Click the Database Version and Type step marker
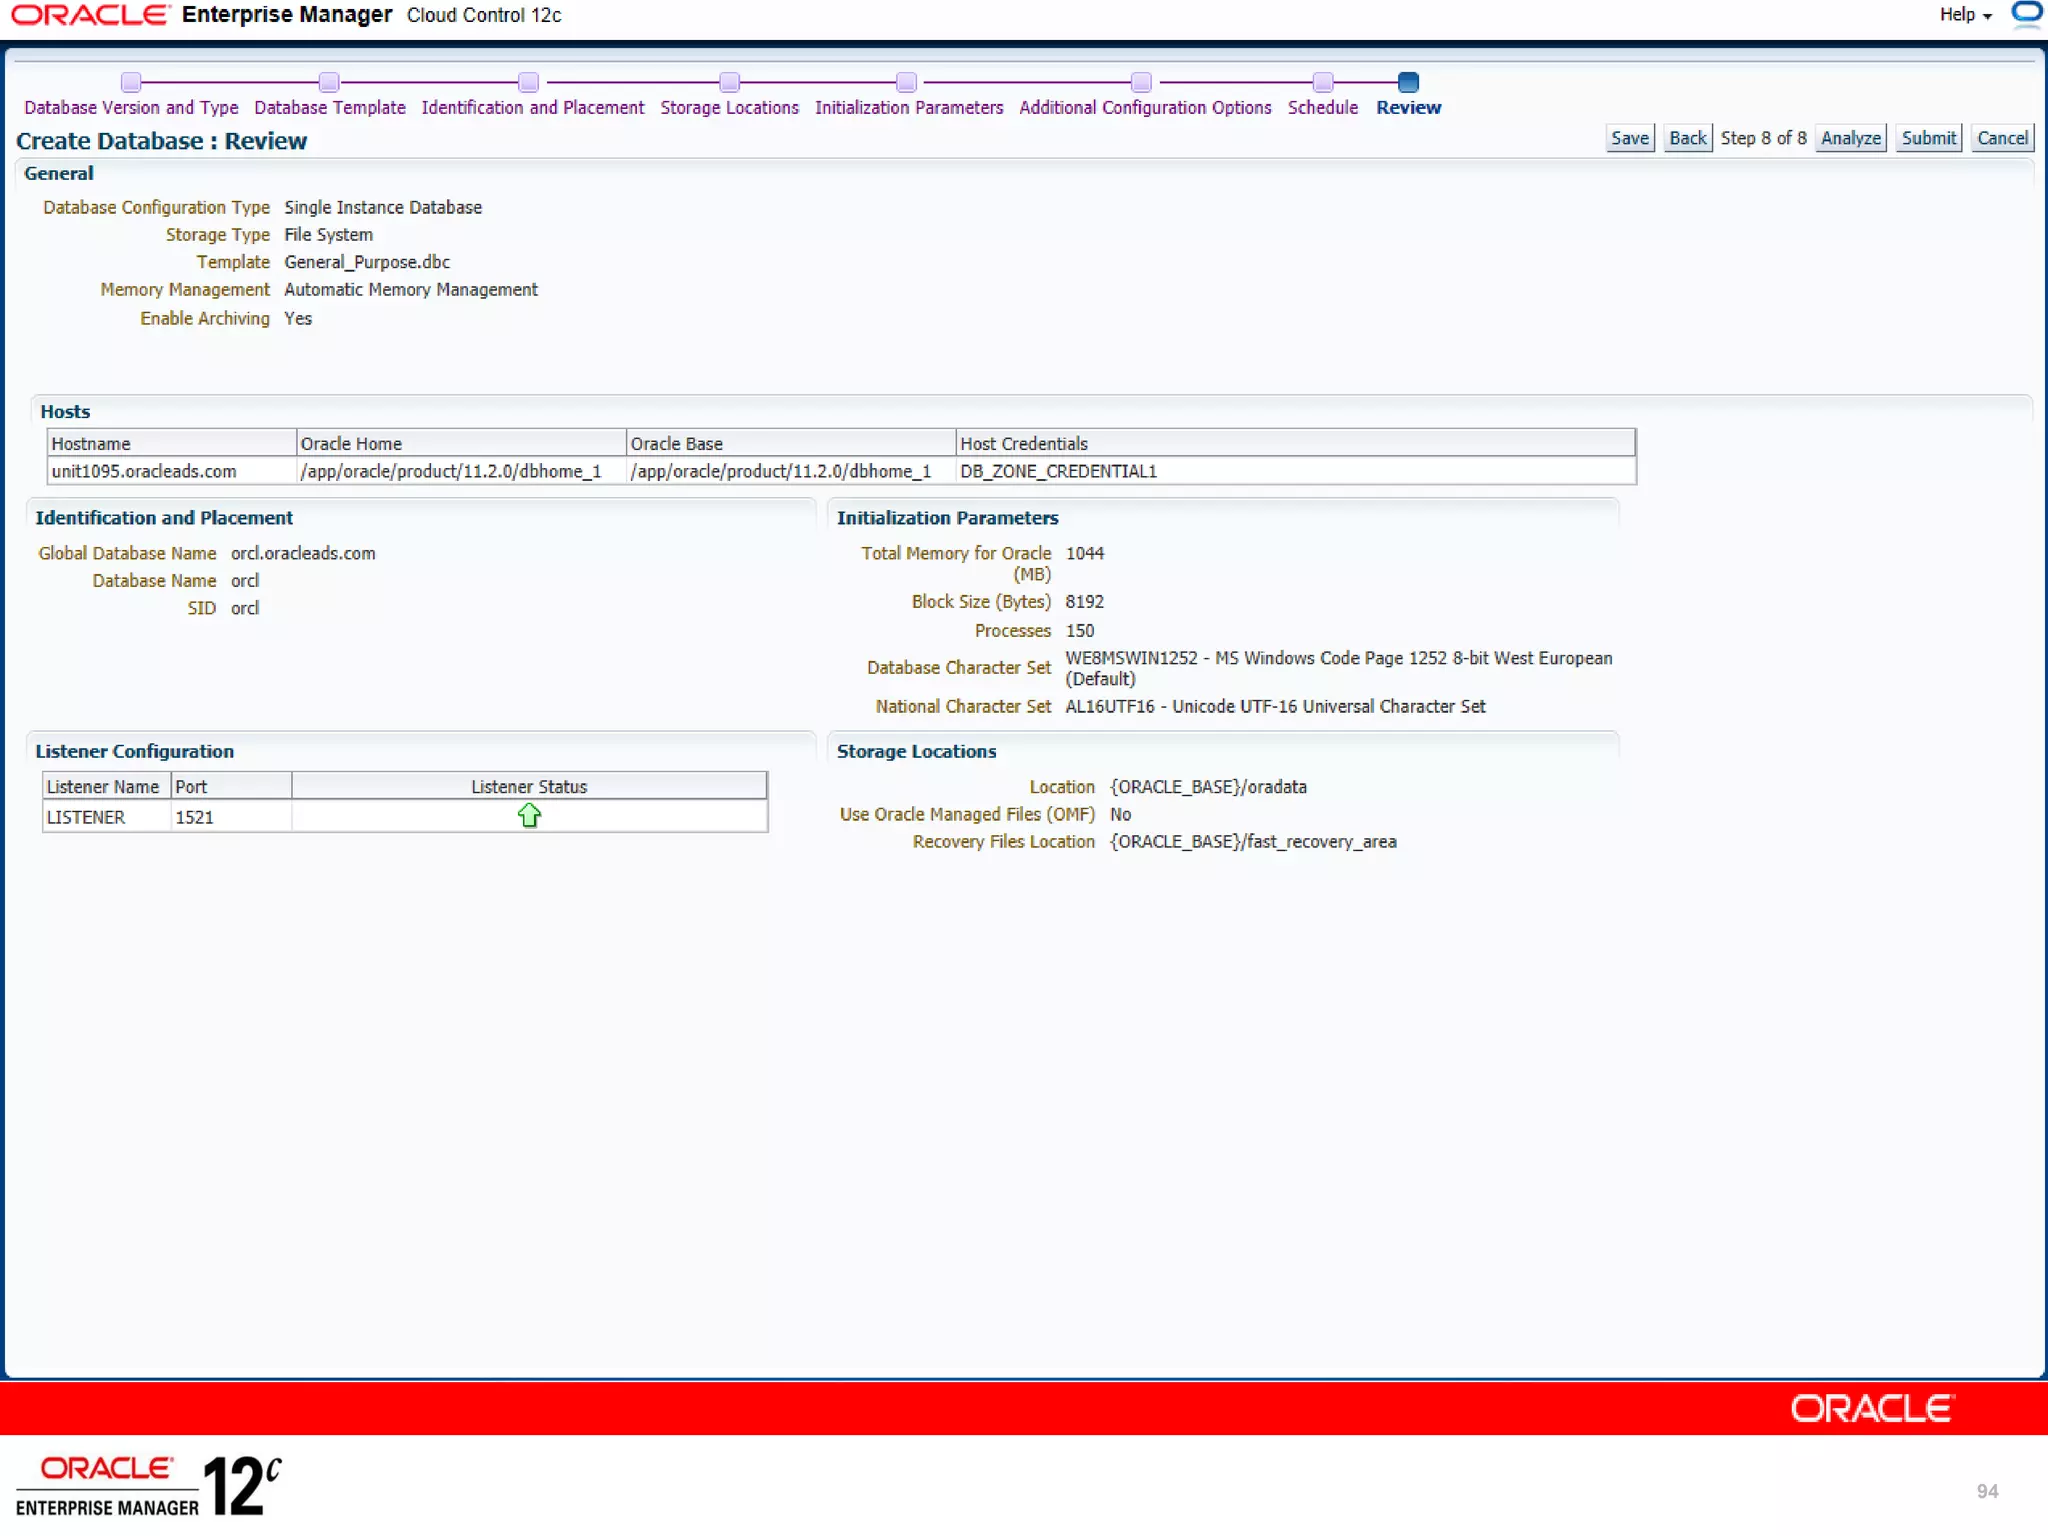The height and width of the screenshot is (1536, 2048). (131, 82)
